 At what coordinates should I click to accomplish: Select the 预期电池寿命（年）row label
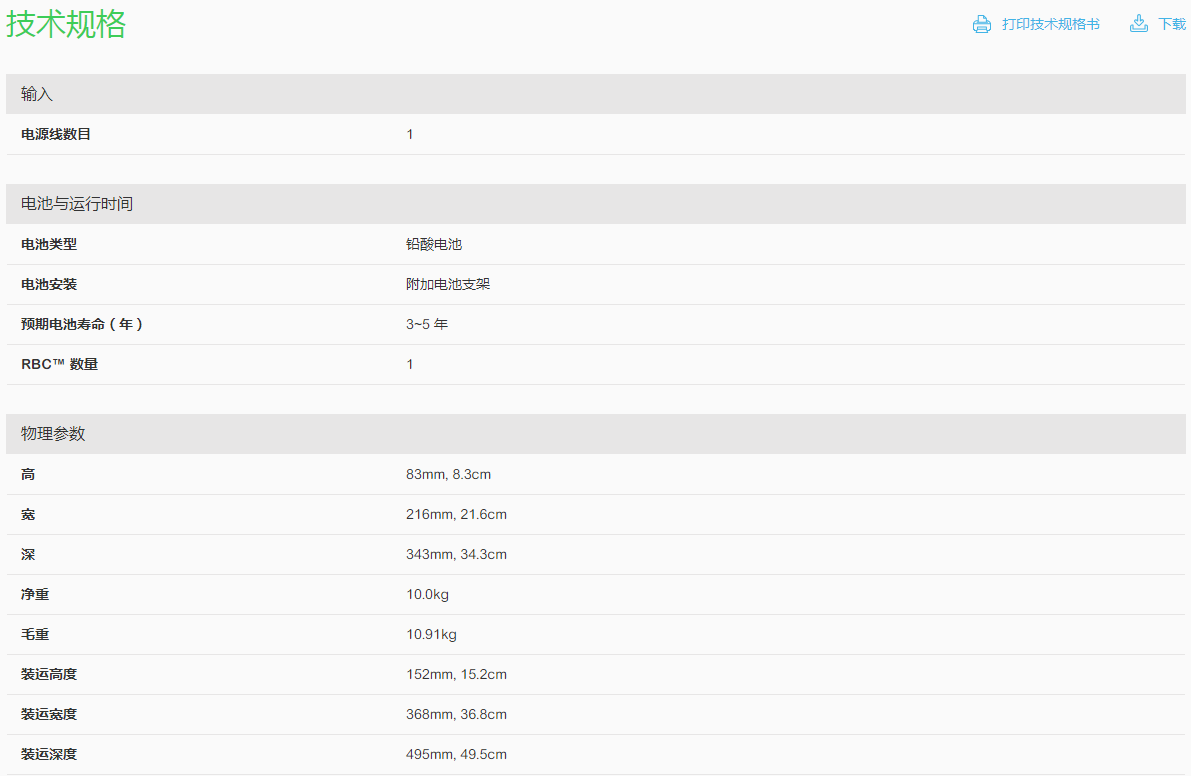click(x=83, y=324)
